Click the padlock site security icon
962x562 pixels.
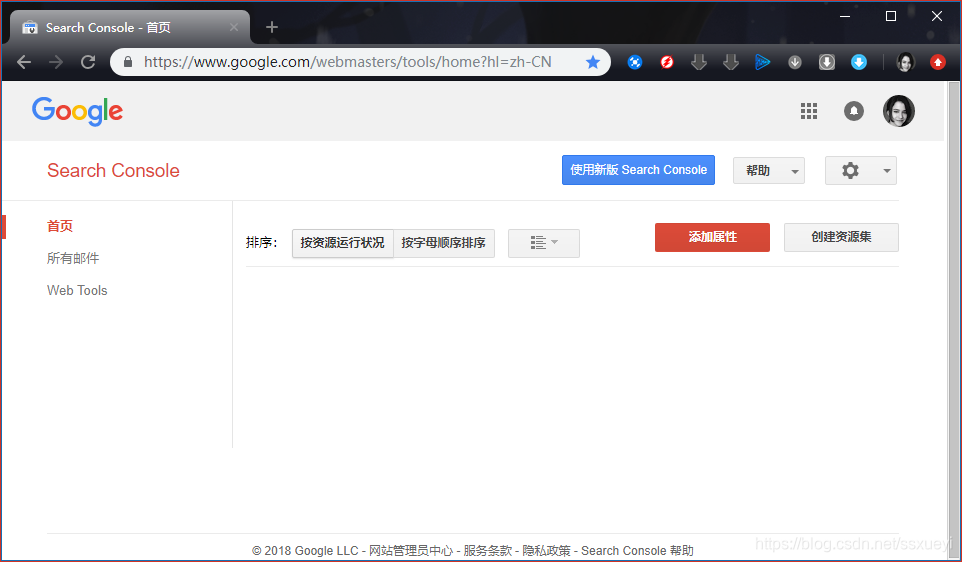[128, 62]
